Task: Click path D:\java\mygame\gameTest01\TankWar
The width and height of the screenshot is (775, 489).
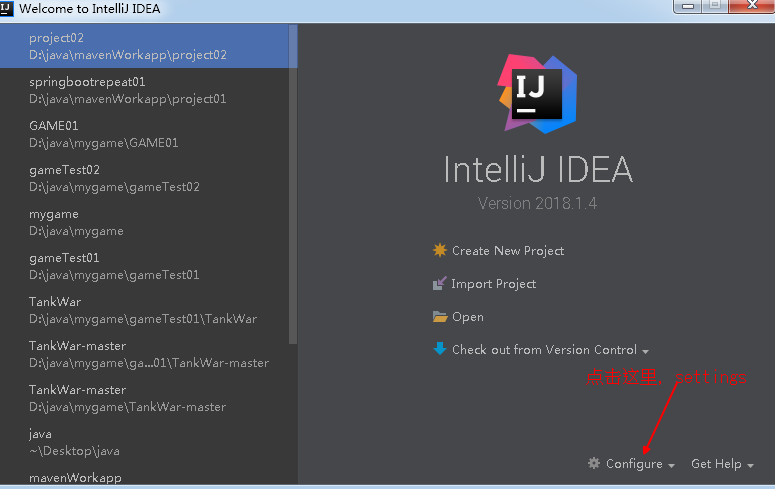Action: coord(143,319)
